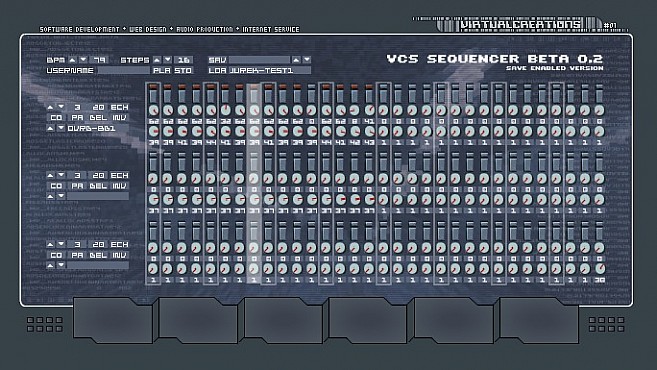Viewport: 657px width, 370px height.
Task: Open second track sample selector down arrow
Action: [x=61, y=196]
